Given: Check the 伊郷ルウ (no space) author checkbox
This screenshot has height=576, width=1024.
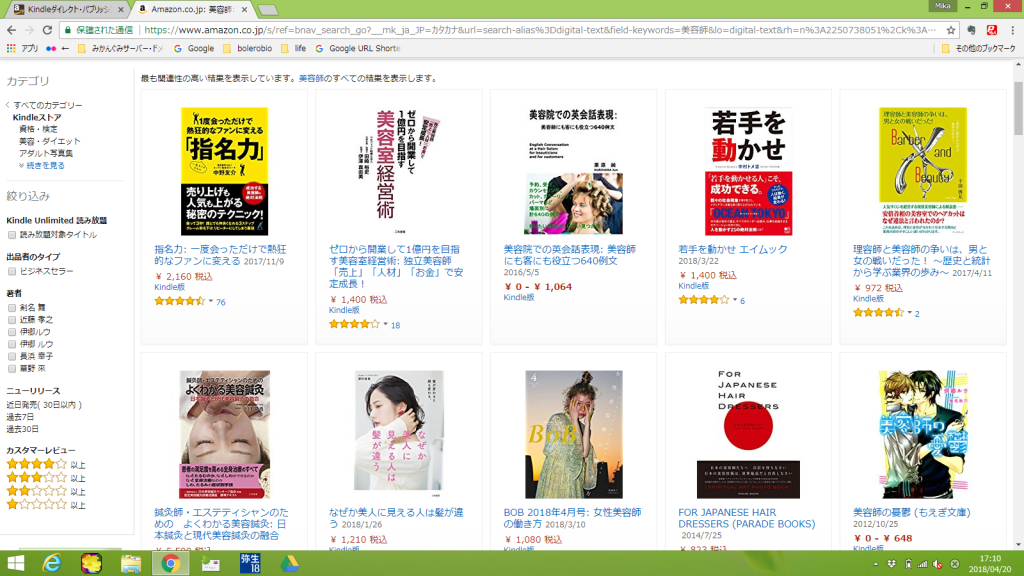Looking at the screenshot, I should tap(12, 332).
